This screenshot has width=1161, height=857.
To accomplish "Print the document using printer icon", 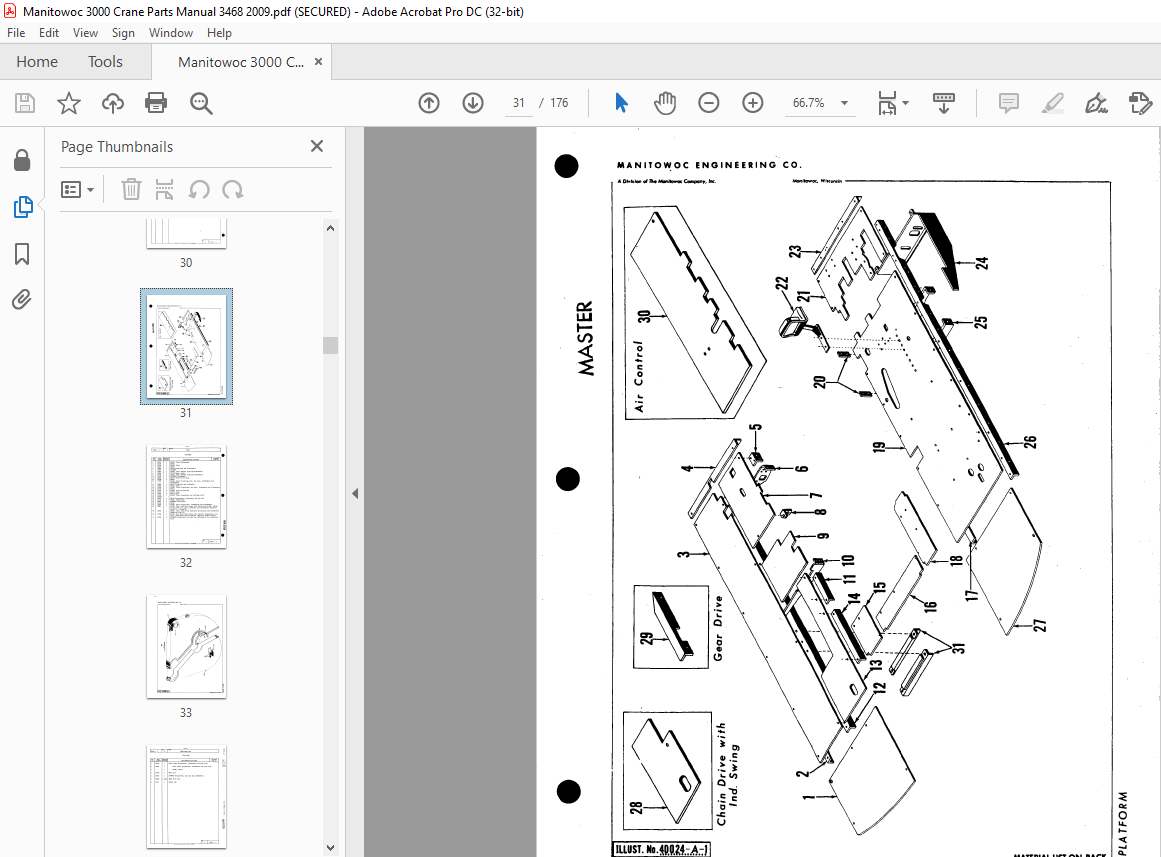I will (156, 103).
